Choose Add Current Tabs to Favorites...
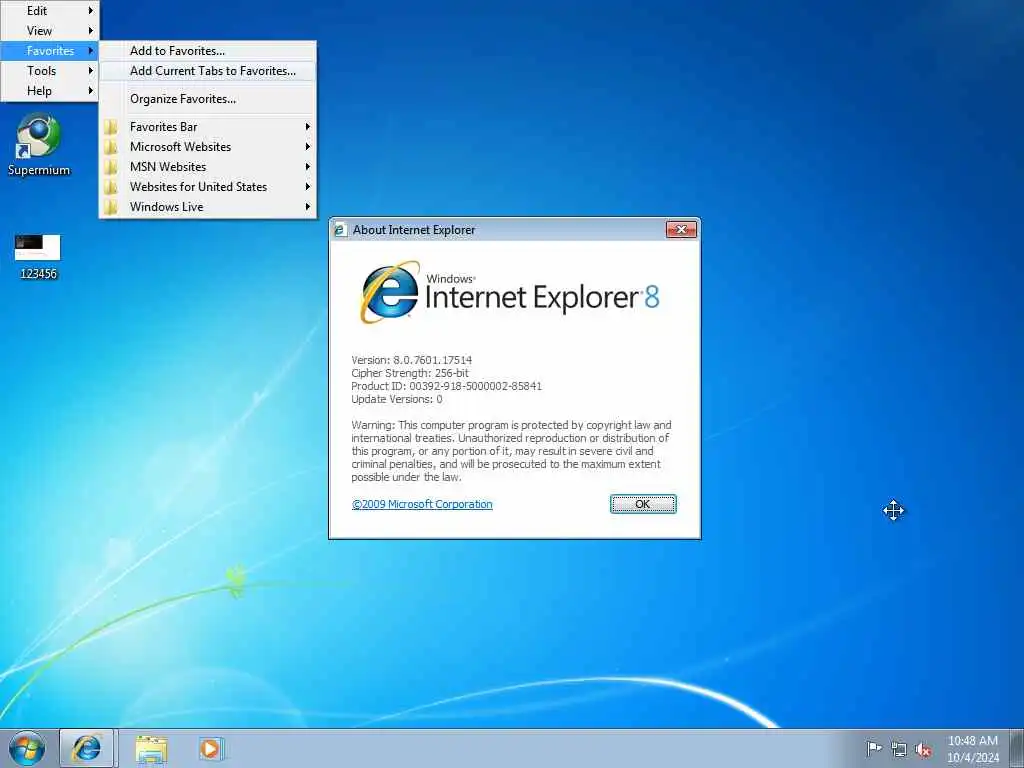This screenshot has width=1024, height=768. coord(208,71)
